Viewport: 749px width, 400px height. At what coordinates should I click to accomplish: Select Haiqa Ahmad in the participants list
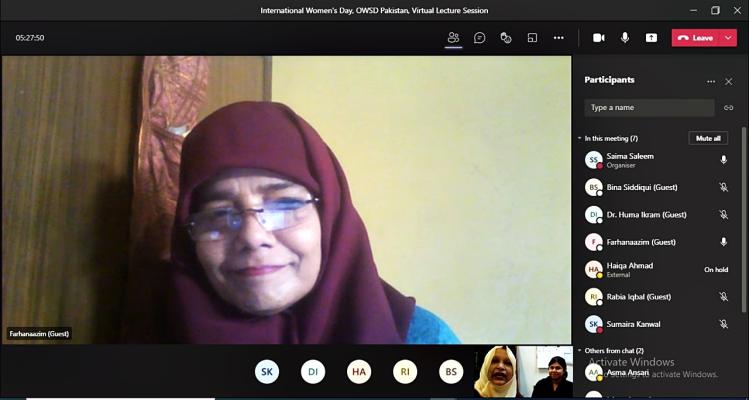tap(630, 269)
